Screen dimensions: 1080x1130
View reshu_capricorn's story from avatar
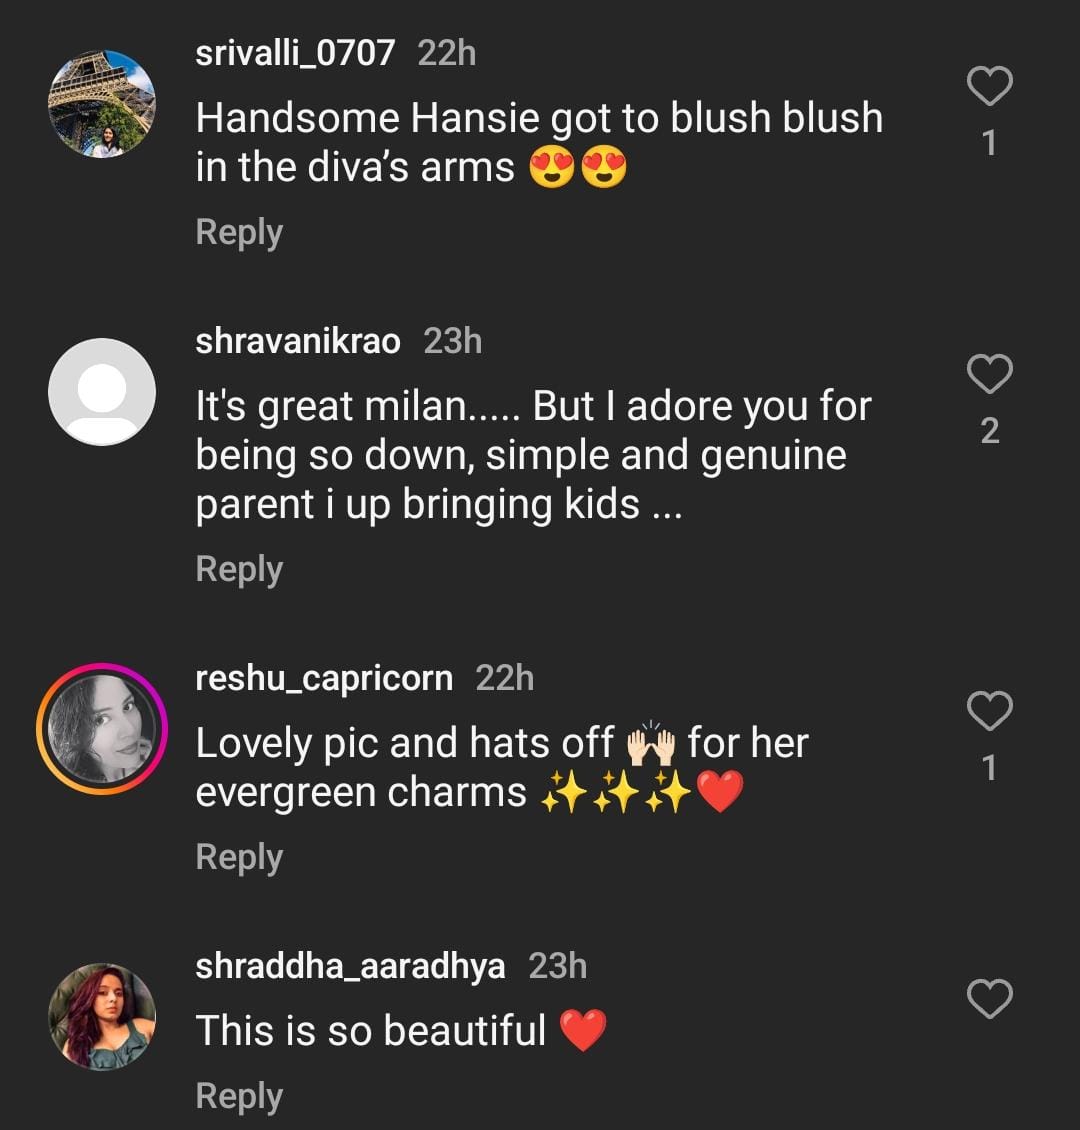(x=102, y=728)
